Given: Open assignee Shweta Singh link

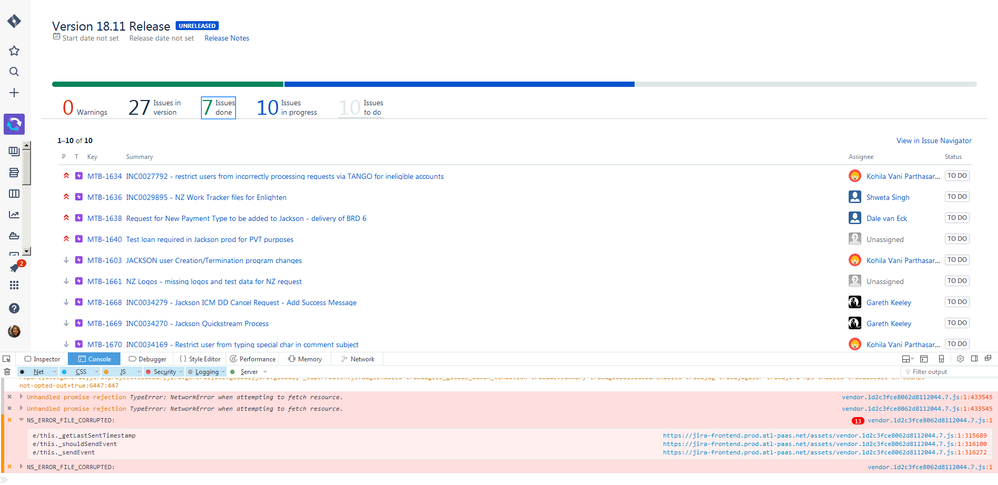Looking at the screenshot, I should pos(888,197).
